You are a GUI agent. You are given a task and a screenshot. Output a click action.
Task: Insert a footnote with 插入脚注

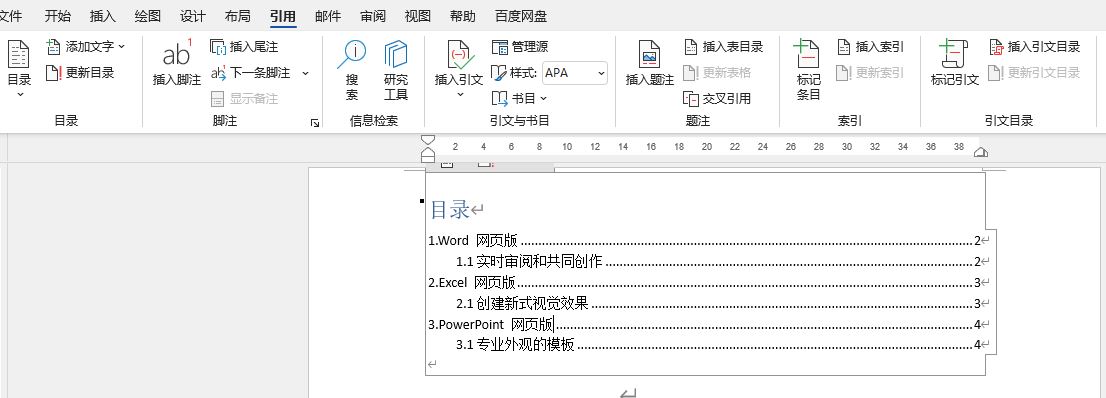[177, 64]
